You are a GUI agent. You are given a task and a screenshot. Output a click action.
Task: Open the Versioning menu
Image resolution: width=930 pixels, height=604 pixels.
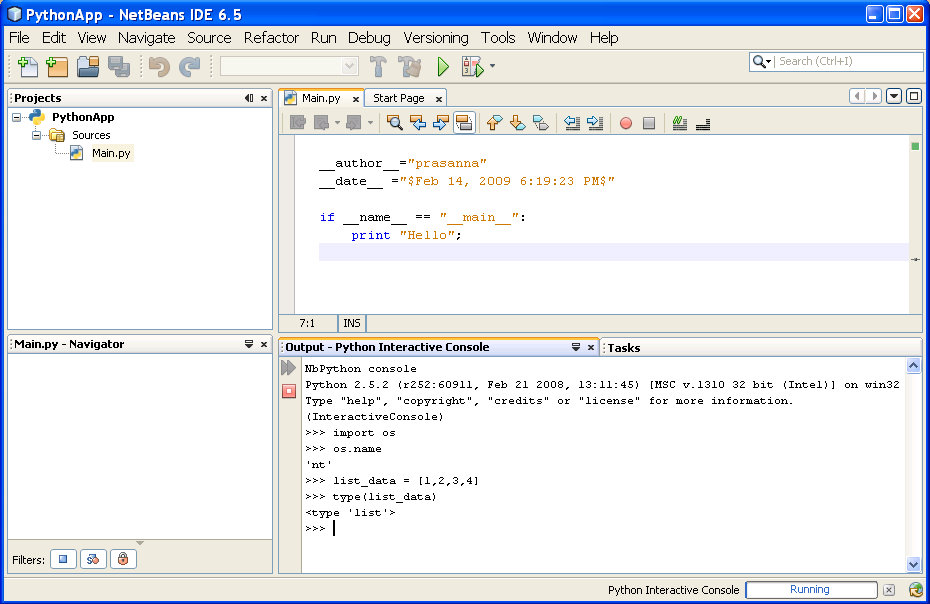point(435,37)
